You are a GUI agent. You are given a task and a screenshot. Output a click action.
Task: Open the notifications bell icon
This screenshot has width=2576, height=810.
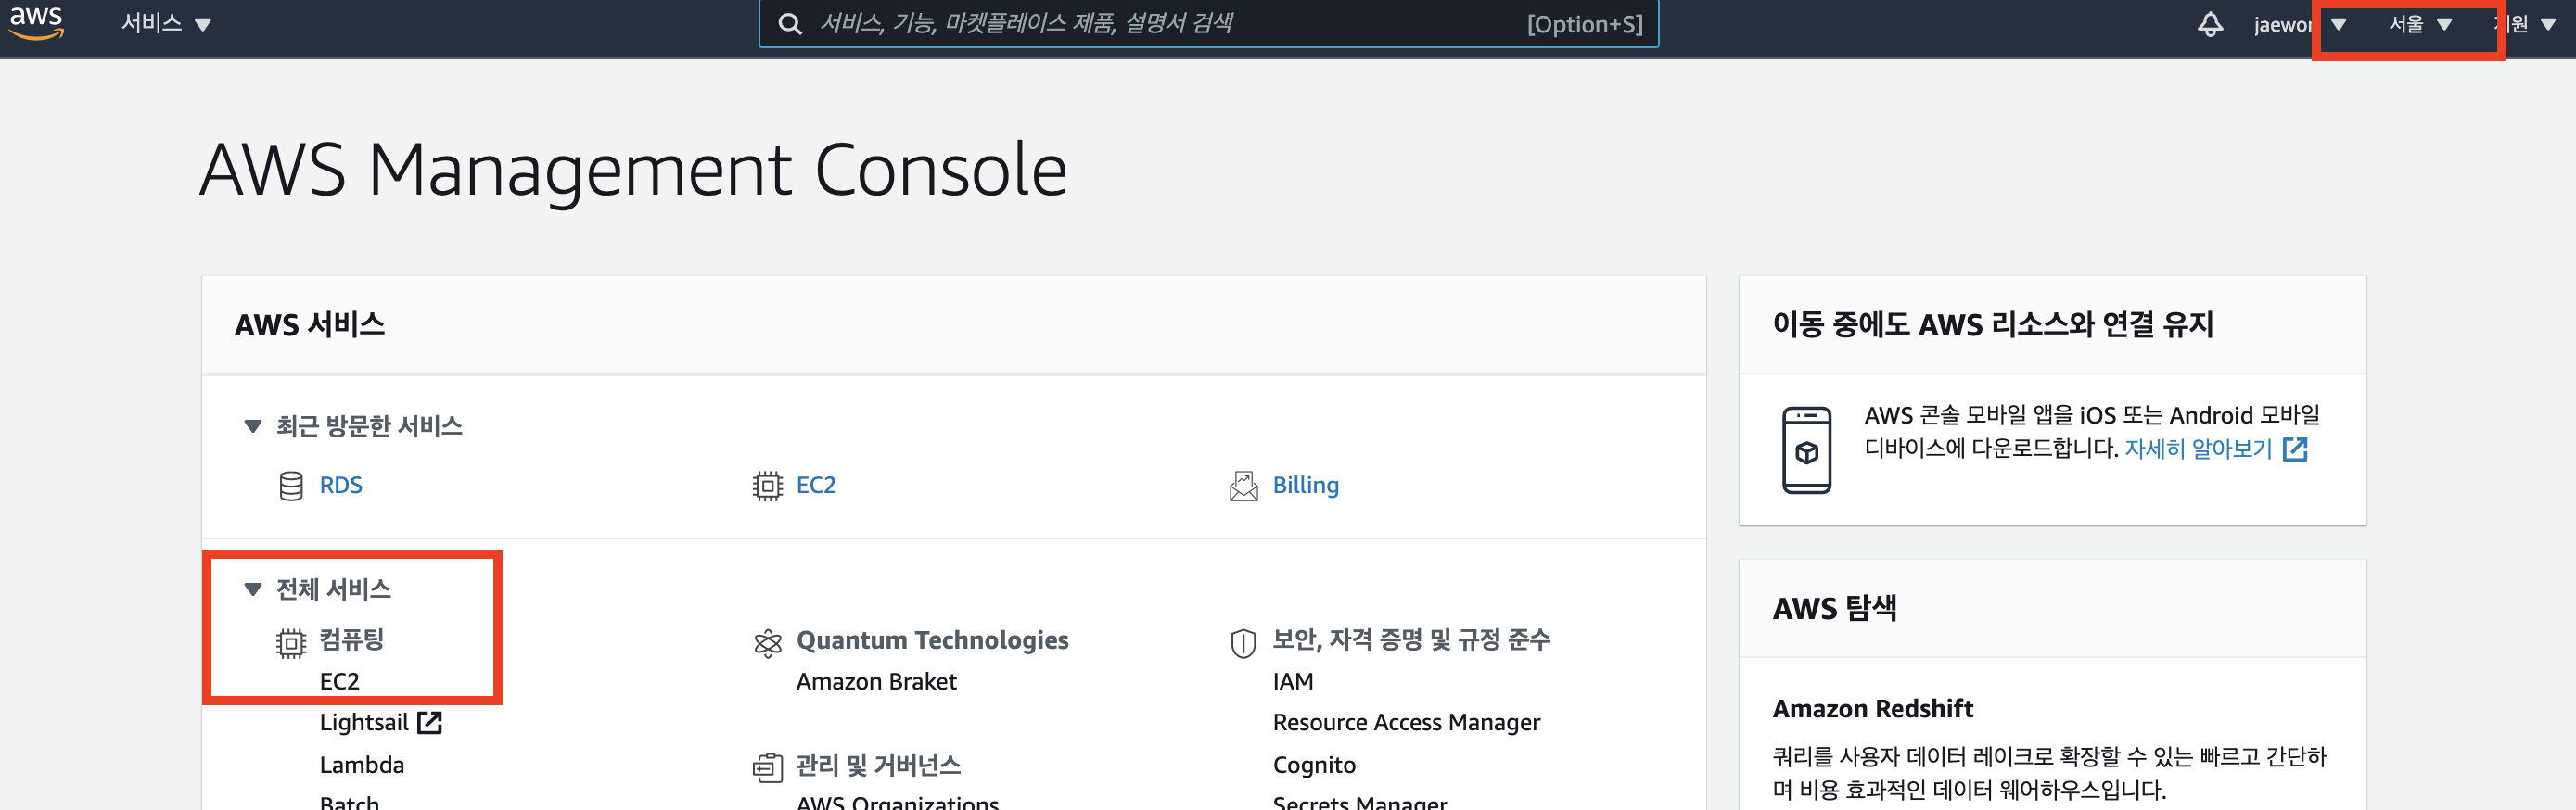tap(2210, 24)
